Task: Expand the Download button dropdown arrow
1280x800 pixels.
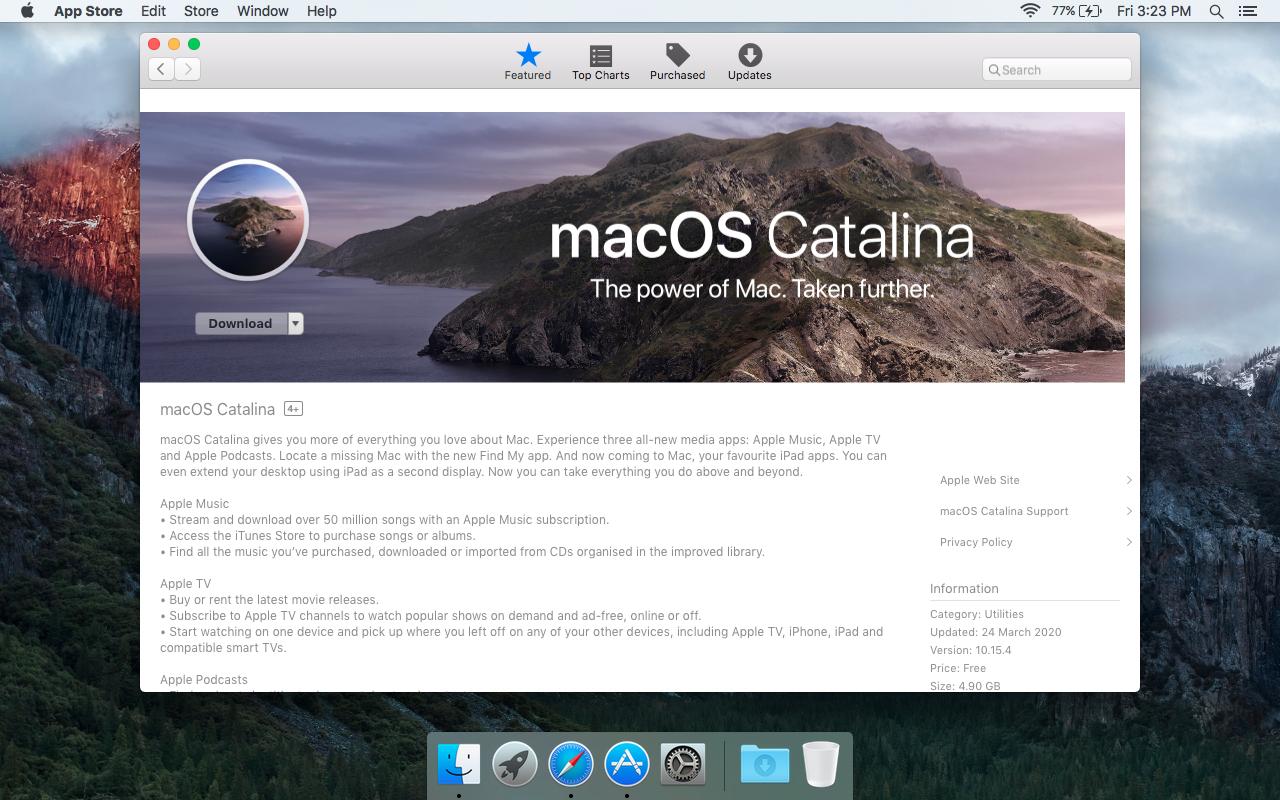Action: coord(295,323)
